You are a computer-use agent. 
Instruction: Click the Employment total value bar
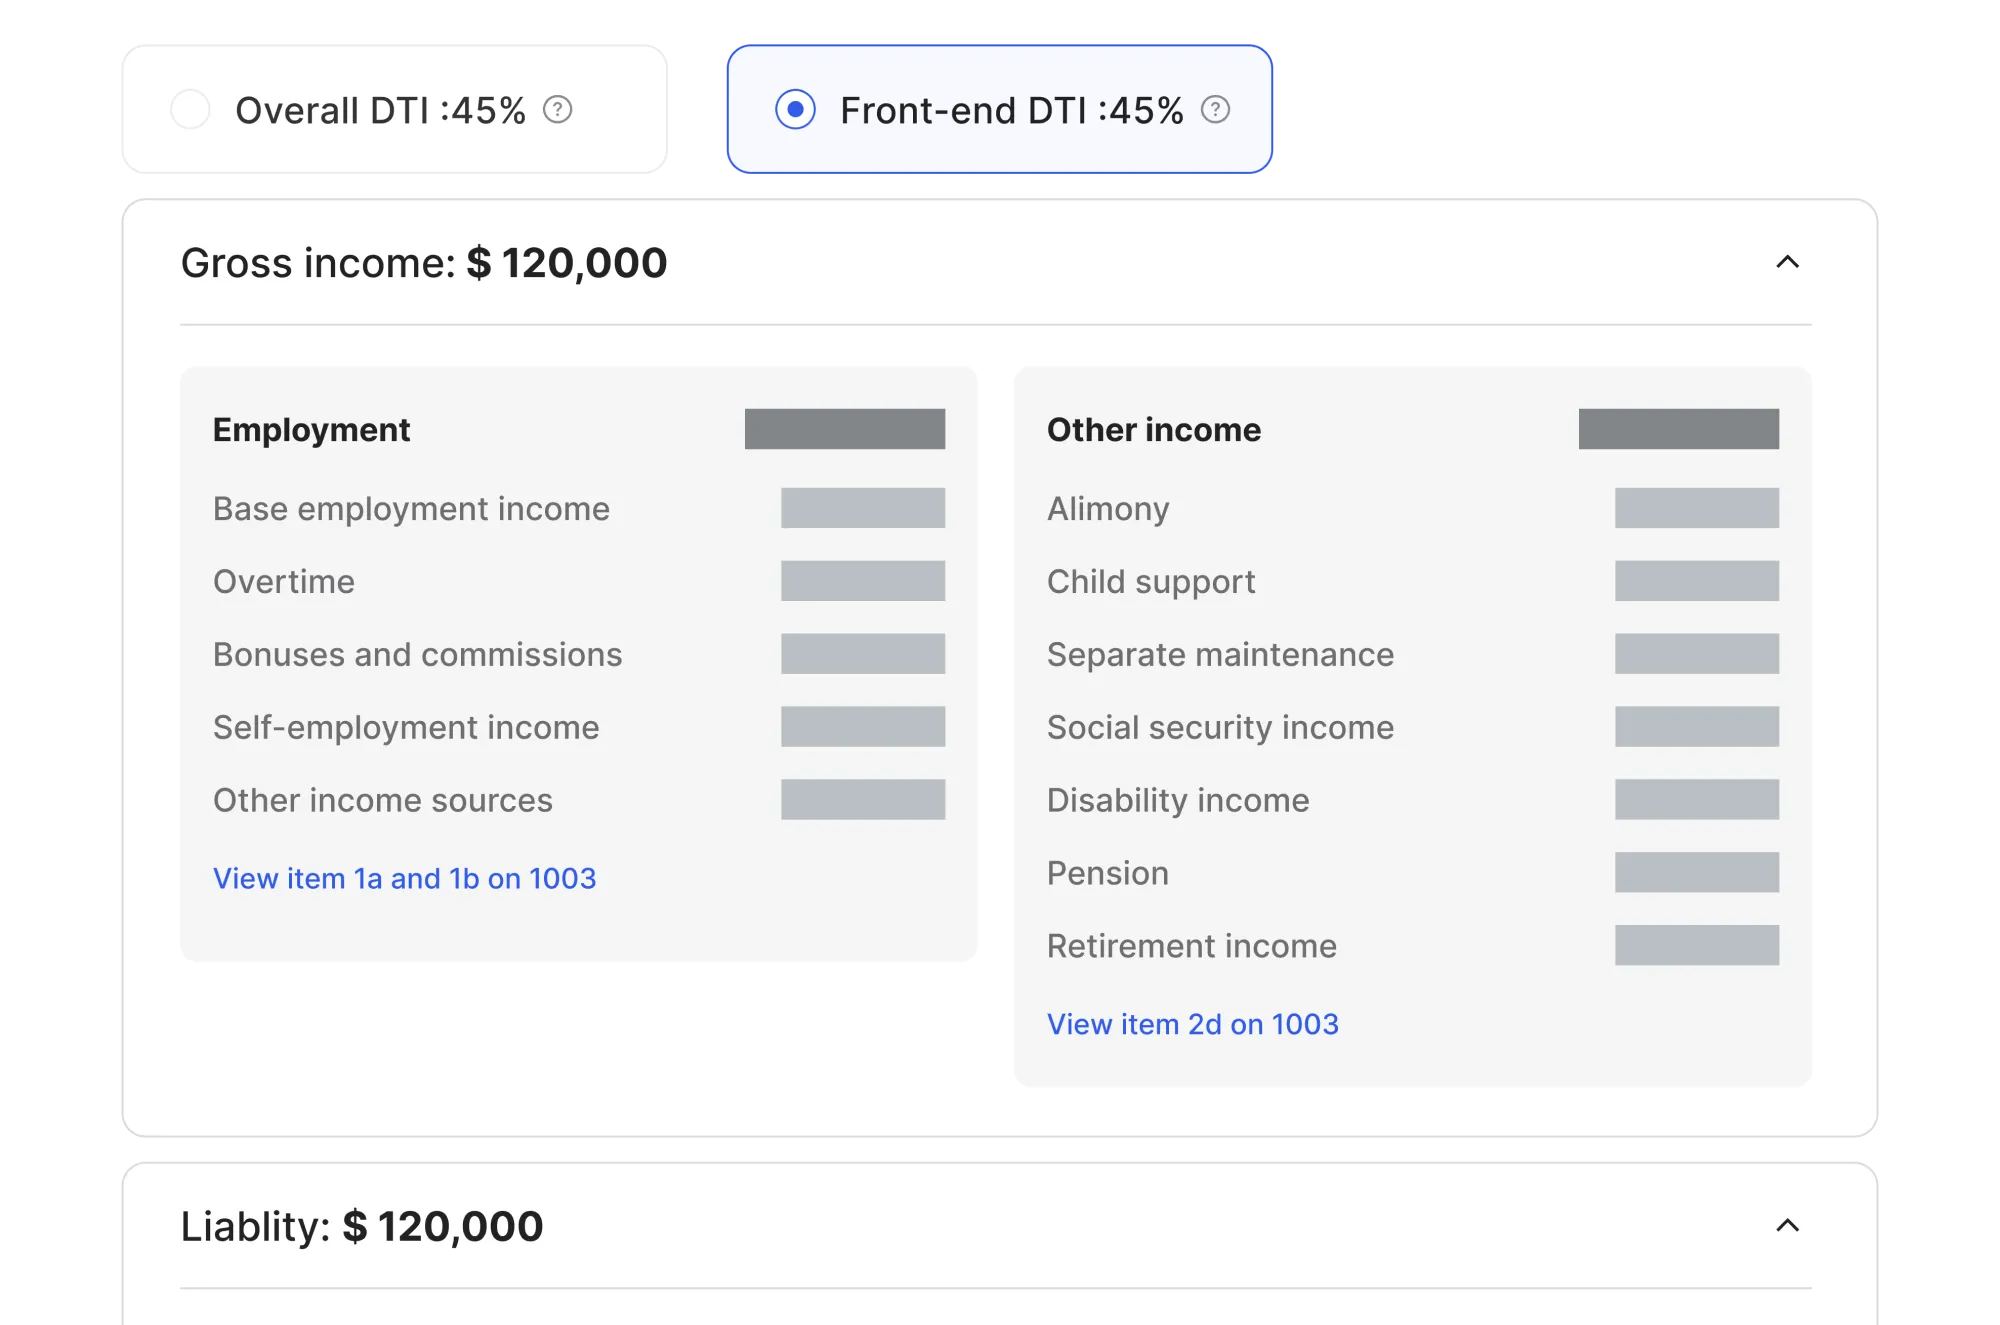click(x=845, y=429)
